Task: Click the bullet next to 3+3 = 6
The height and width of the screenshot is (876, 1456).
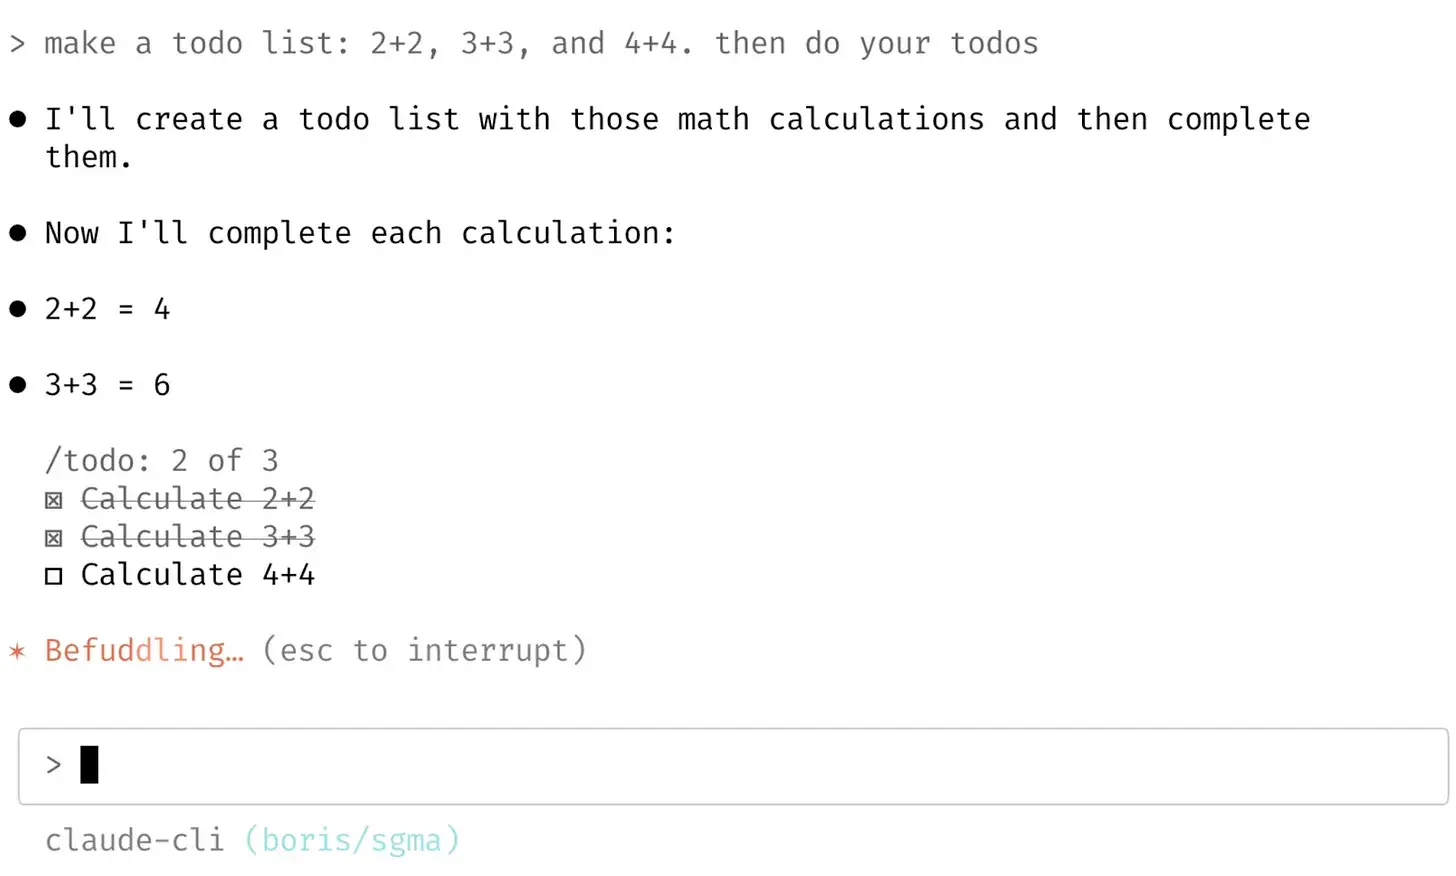Action: [18, 385]
